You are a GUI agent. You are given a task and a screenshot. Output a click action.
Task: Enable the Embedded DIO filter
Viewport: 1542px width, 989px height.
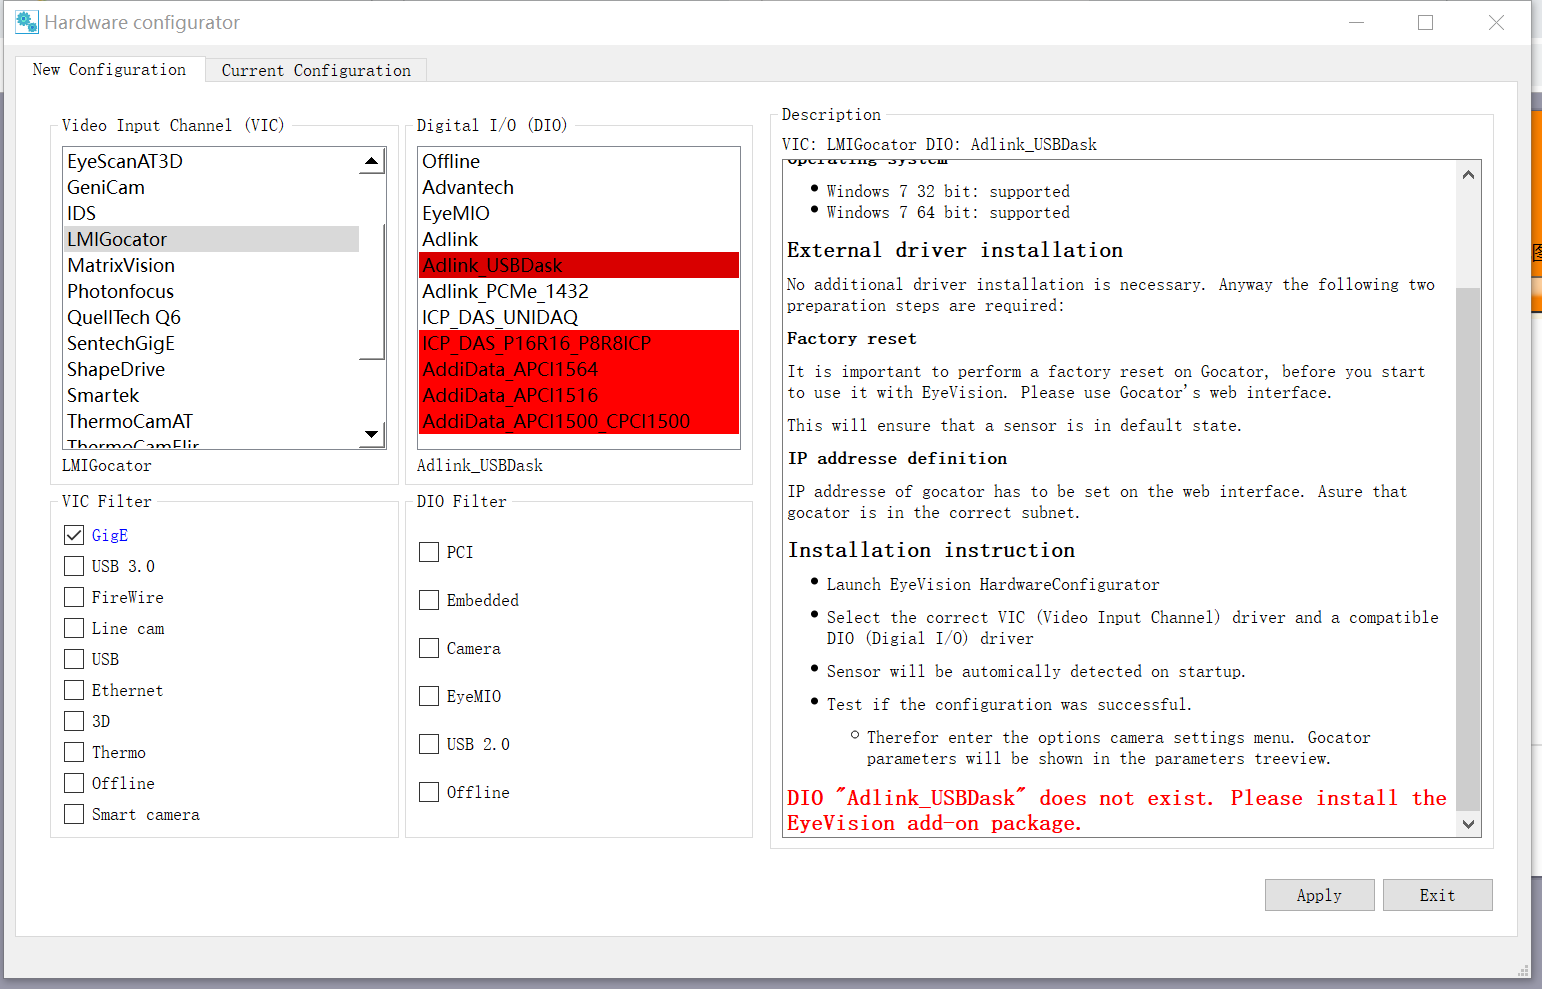429,600
